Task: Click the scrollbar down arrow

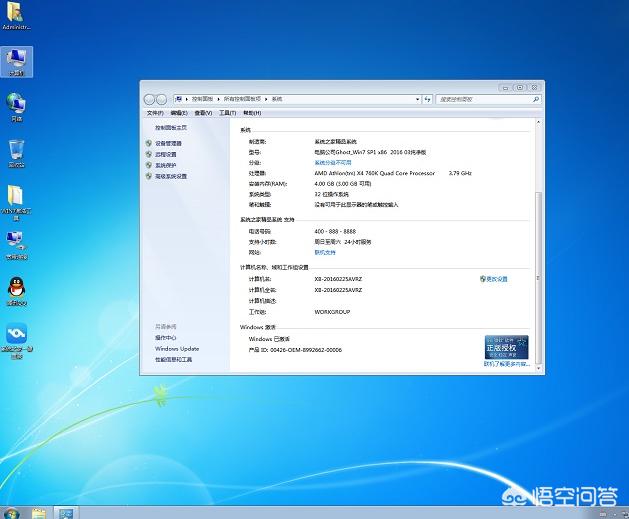Action: [538, 368]
